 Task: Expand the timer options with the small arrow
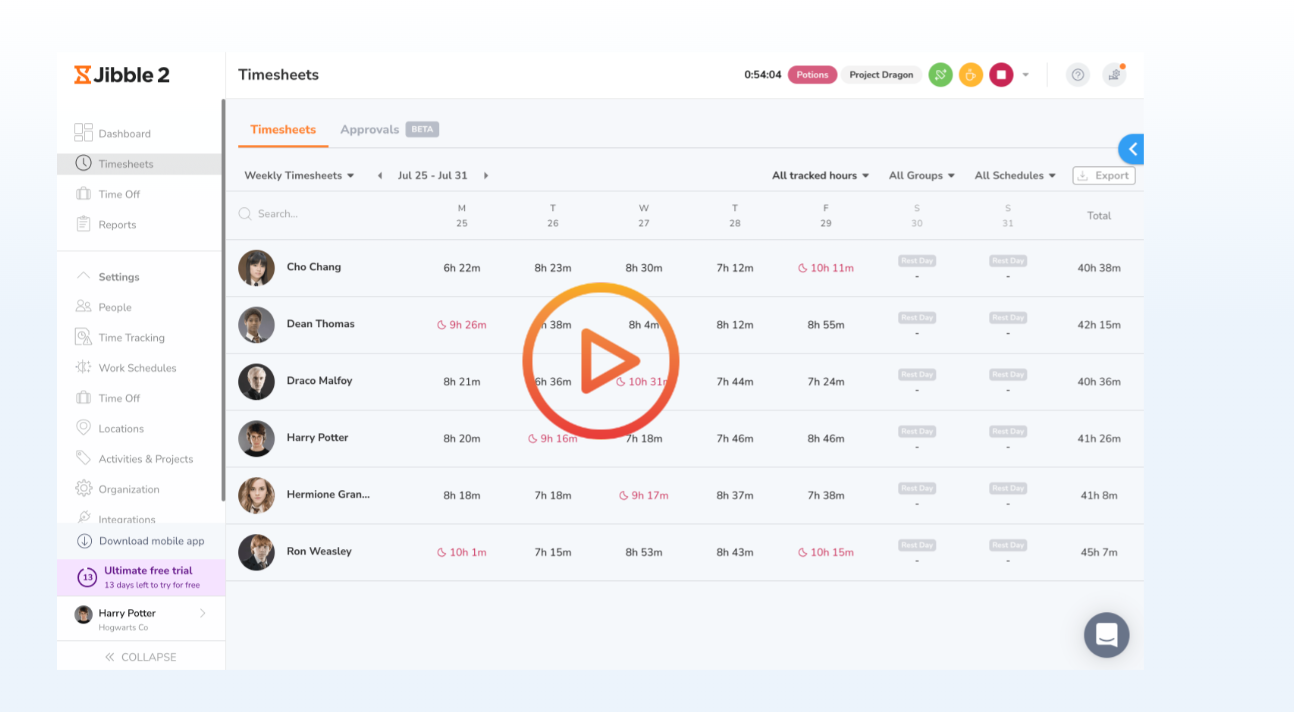(1025, 74)
